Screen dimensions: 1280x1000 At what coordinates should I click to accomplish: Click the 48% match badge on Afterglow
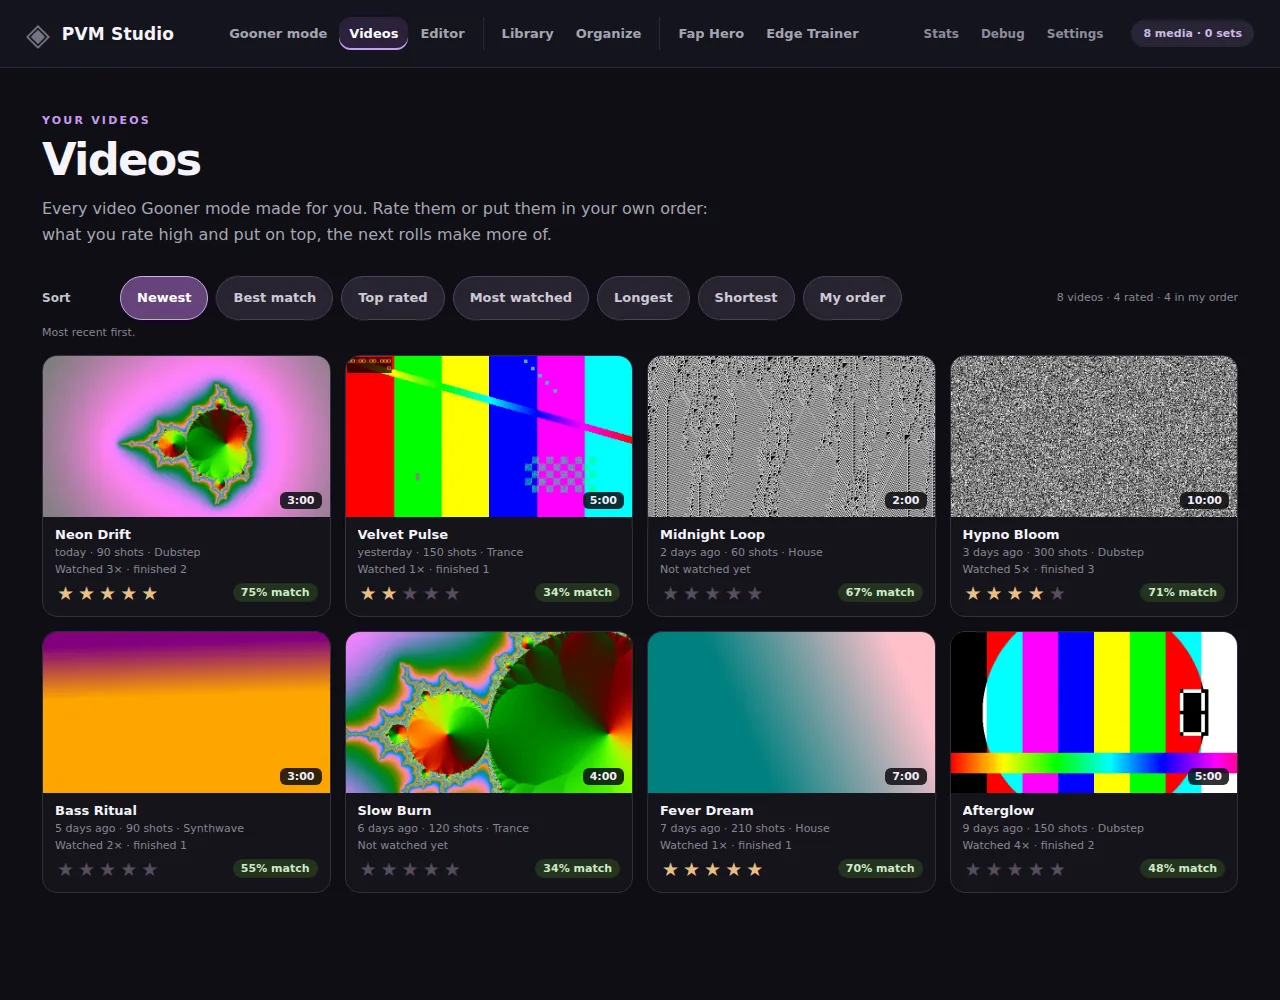pyautogui.click(x=1182, y=868)
